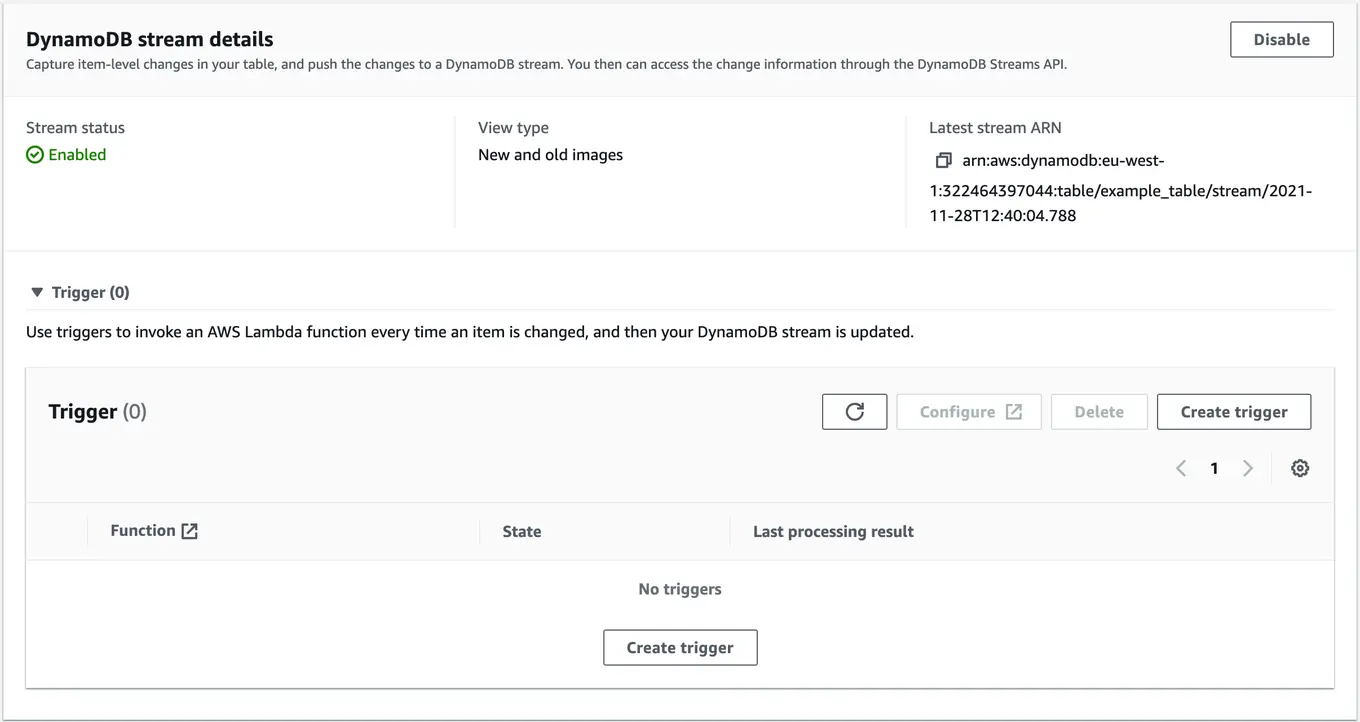Create trigger using the header button
The width and height of the screenshot is (1360, 722).
(x=1234, y=411)
